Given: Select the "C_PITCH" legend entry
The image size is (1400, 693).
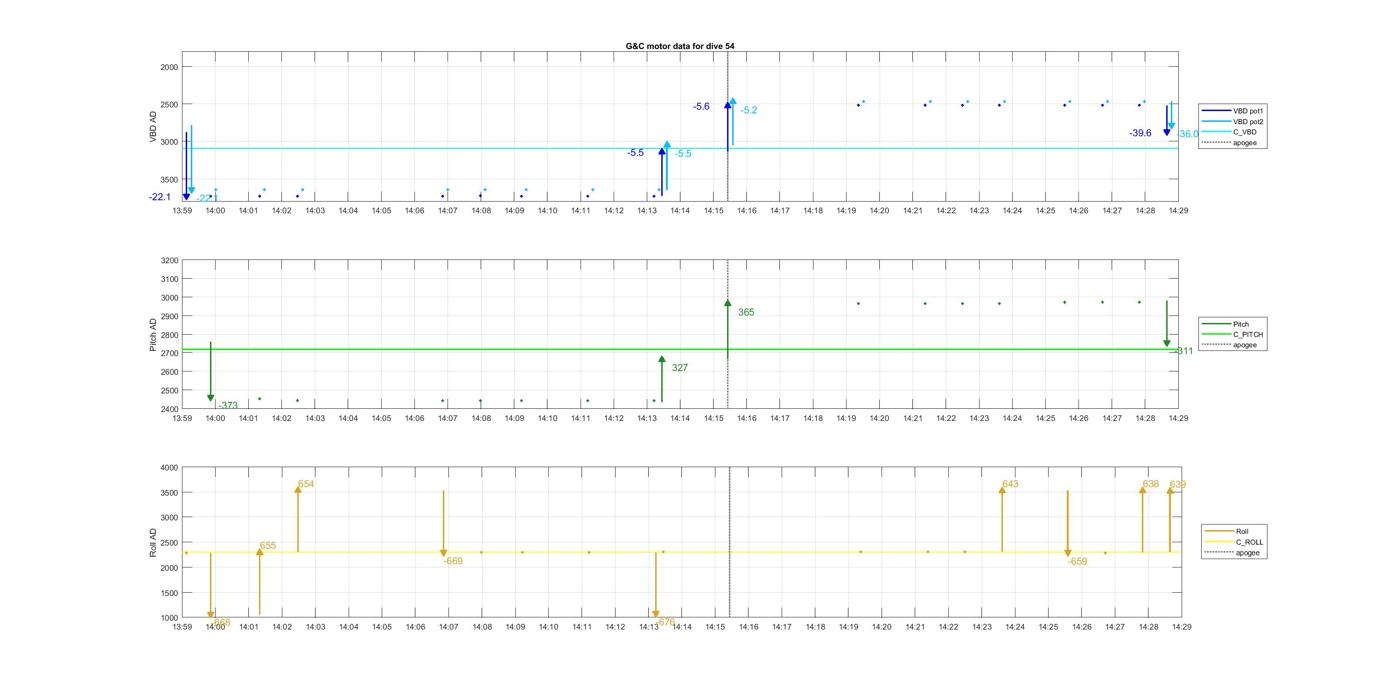Looking at the screenshot, I should [x=1233, y=334].
